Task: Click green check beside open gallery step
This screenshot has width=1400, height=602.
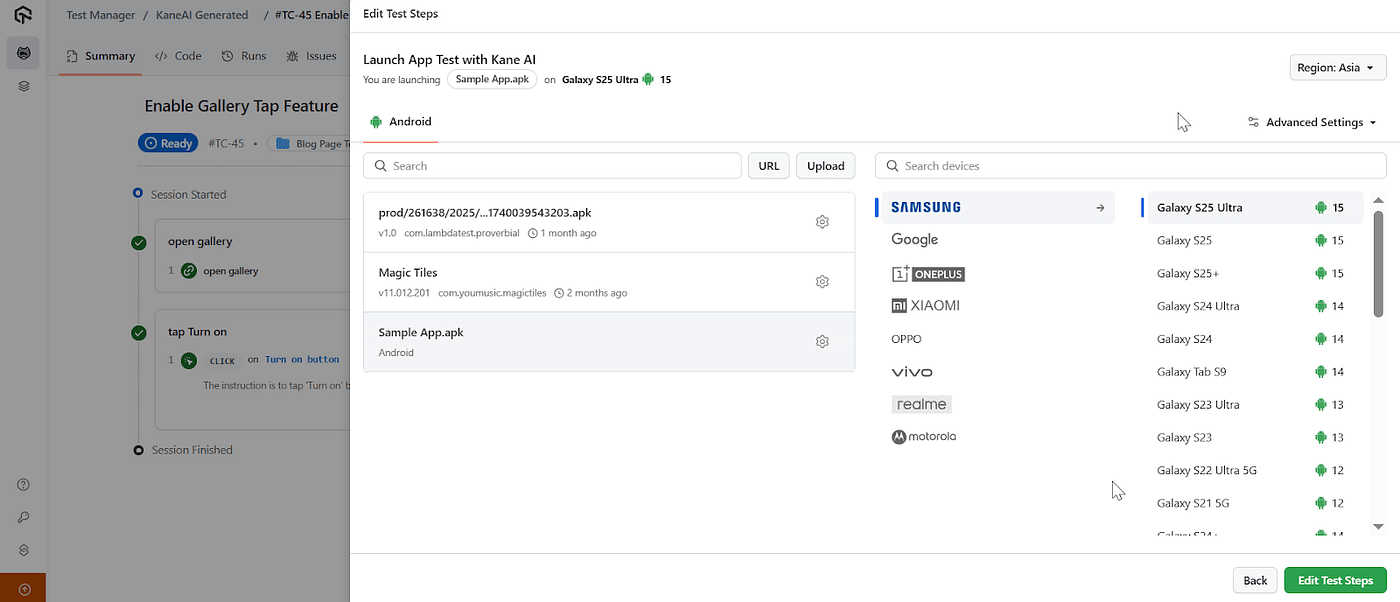Action: [x=139, y=242]
